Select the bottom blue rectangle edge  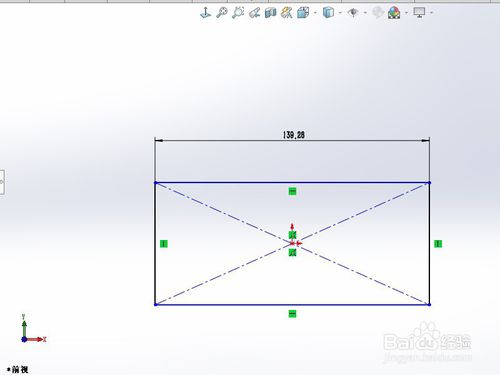click(x=292, y=304)
